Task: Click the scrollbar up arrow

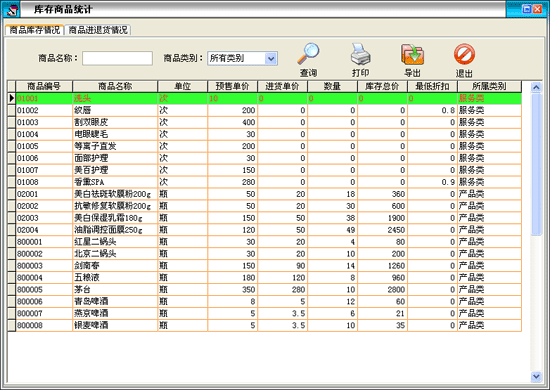Action: click(x=536, y=87)
